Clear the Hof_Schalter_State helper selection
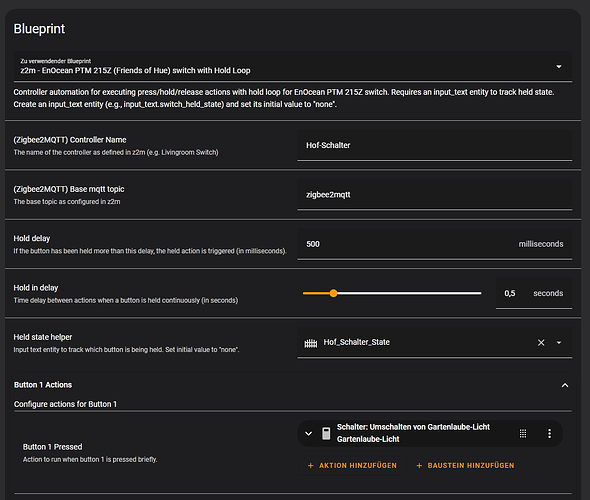The height and width of the screenshot is (500, 590). (541, 342)
